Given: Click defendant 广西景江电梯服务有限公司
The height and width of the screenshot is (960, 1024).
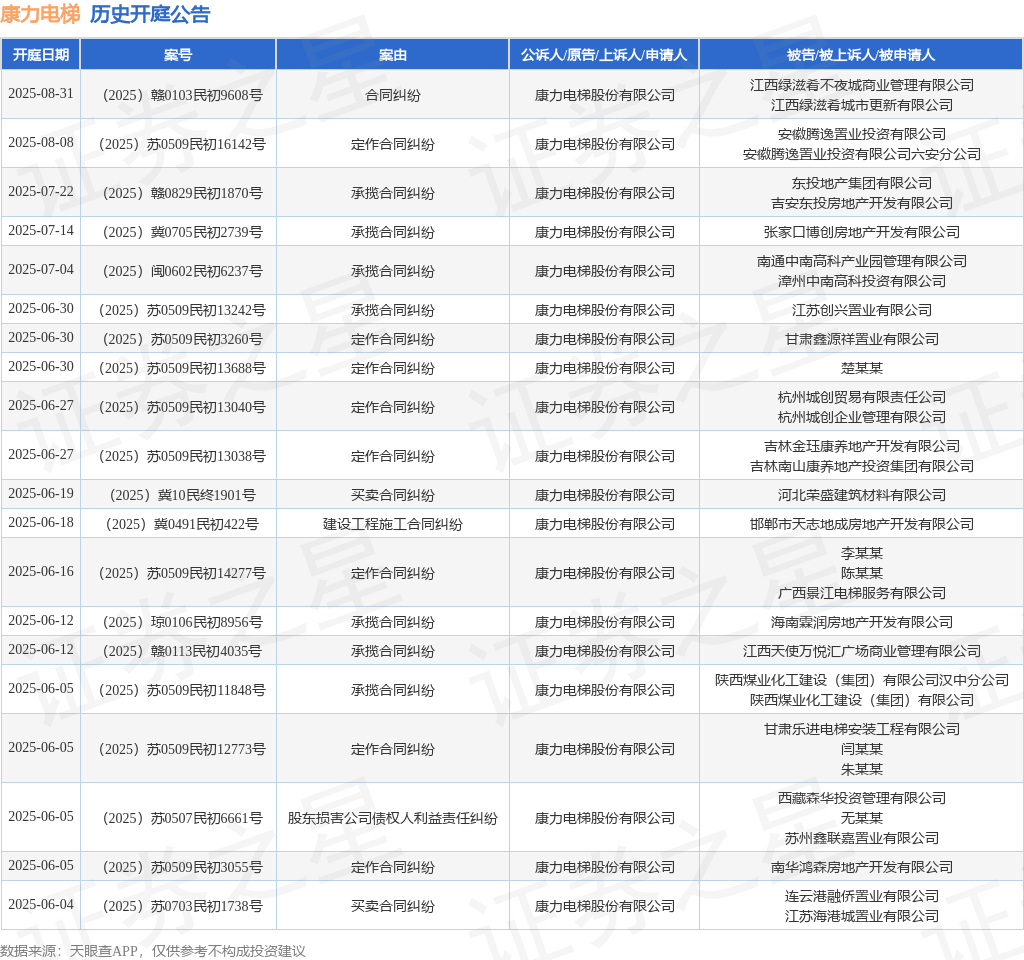Looking at the screenshot, I should tap(861, 593).
